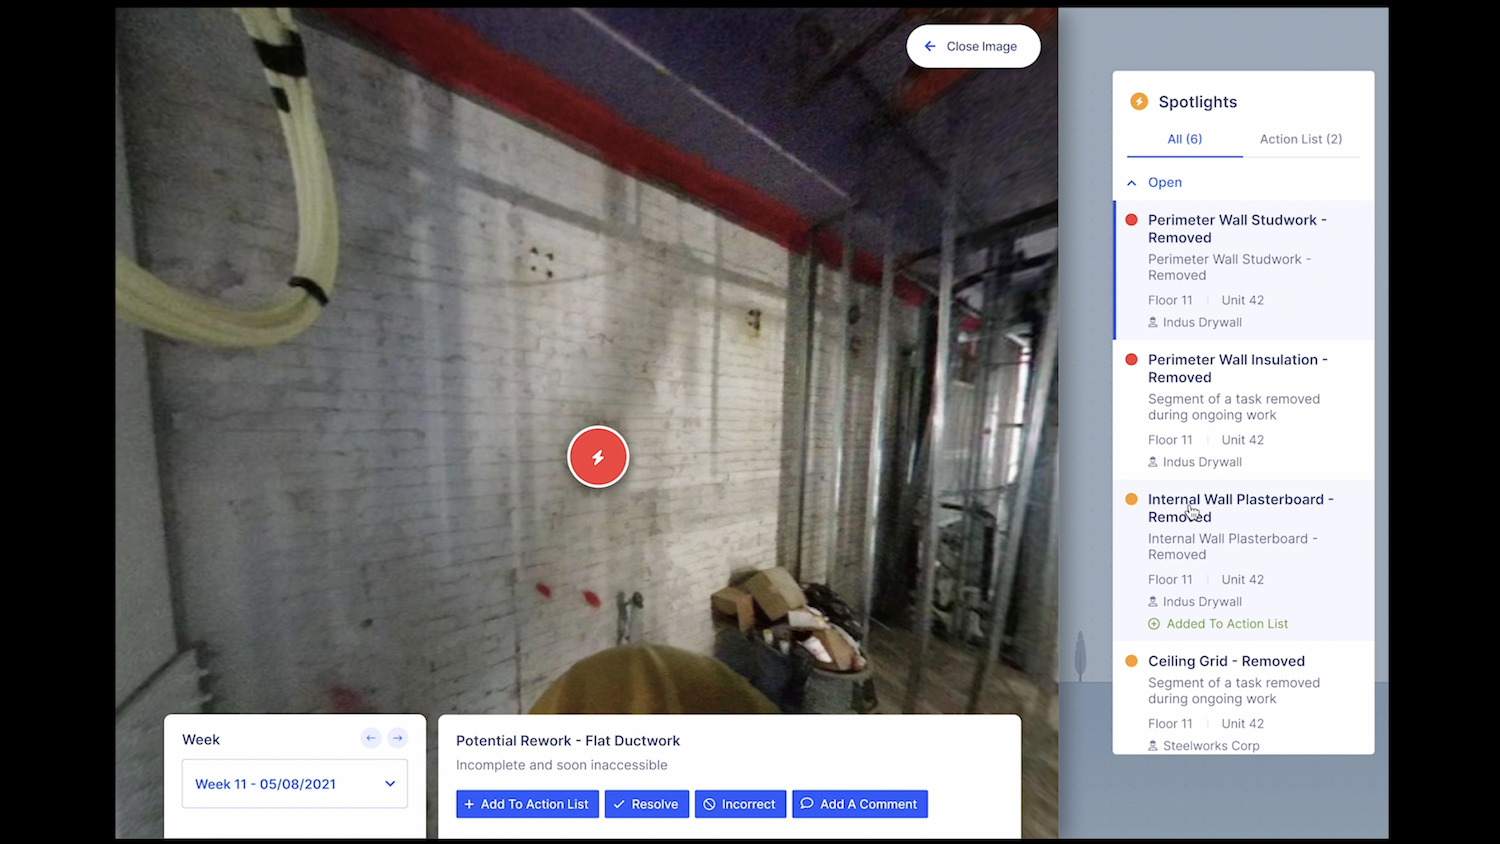Go back one week using the left arrow
This screenshot has width=1500, height=844.
(x=370, y=737)
